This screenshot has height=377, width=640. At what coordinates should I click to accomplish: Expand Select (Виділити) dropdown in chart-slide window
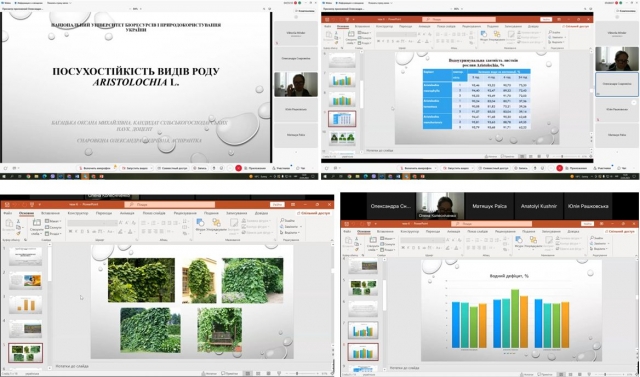(x=599, y=248)
